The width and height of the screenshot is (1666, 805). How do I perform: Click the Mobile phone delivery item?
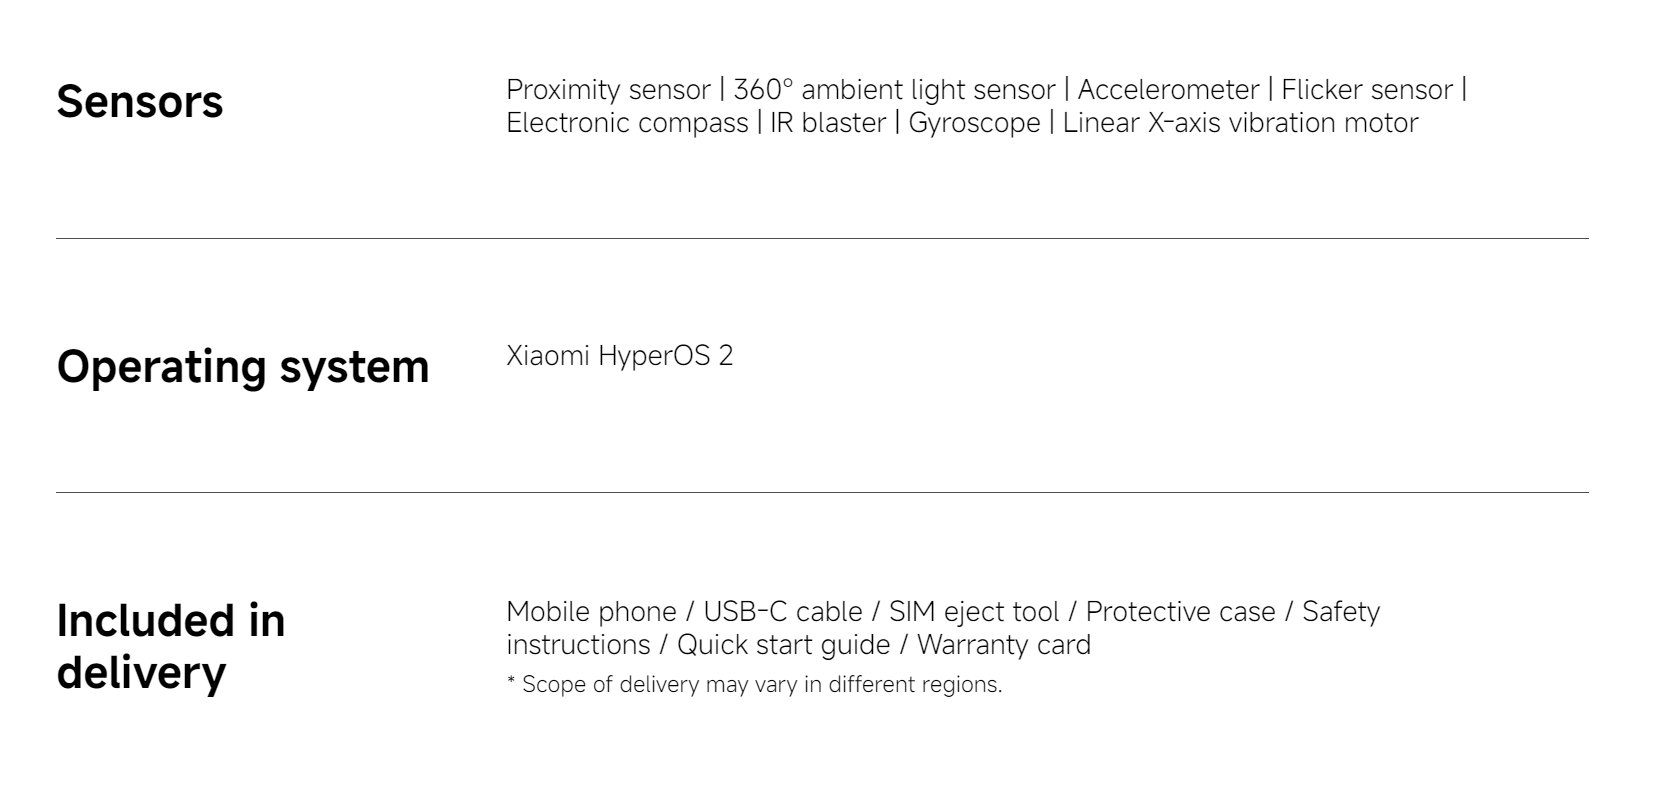point(591,612)
